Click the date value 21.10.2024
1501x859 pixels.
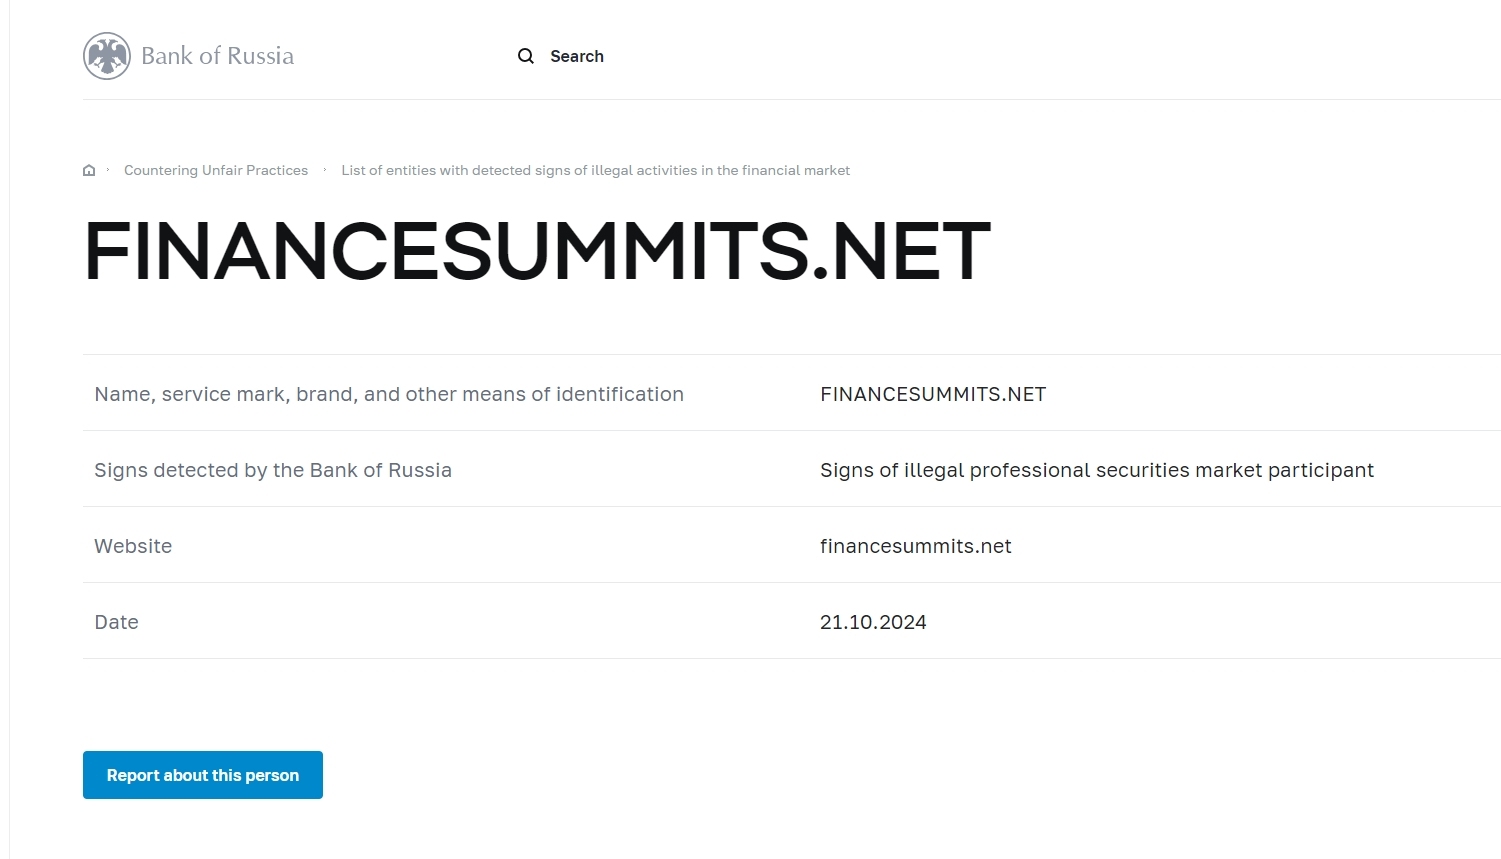click(x=873, y=622)
